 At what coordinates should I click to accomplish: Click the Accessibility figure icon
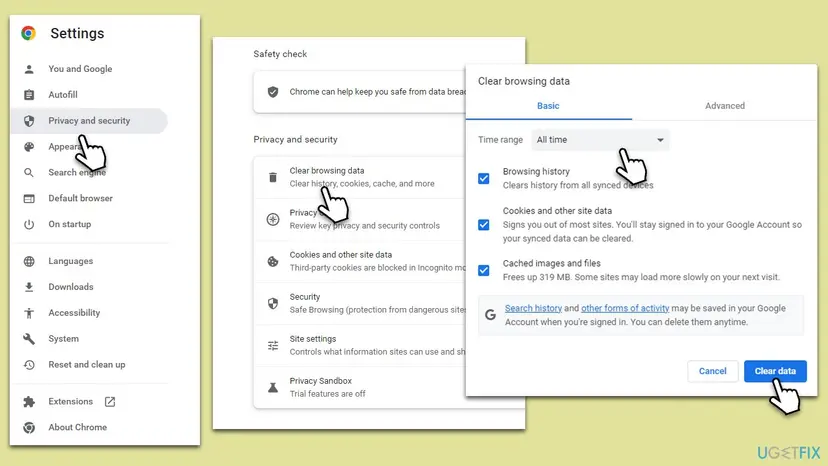[29, 313]
